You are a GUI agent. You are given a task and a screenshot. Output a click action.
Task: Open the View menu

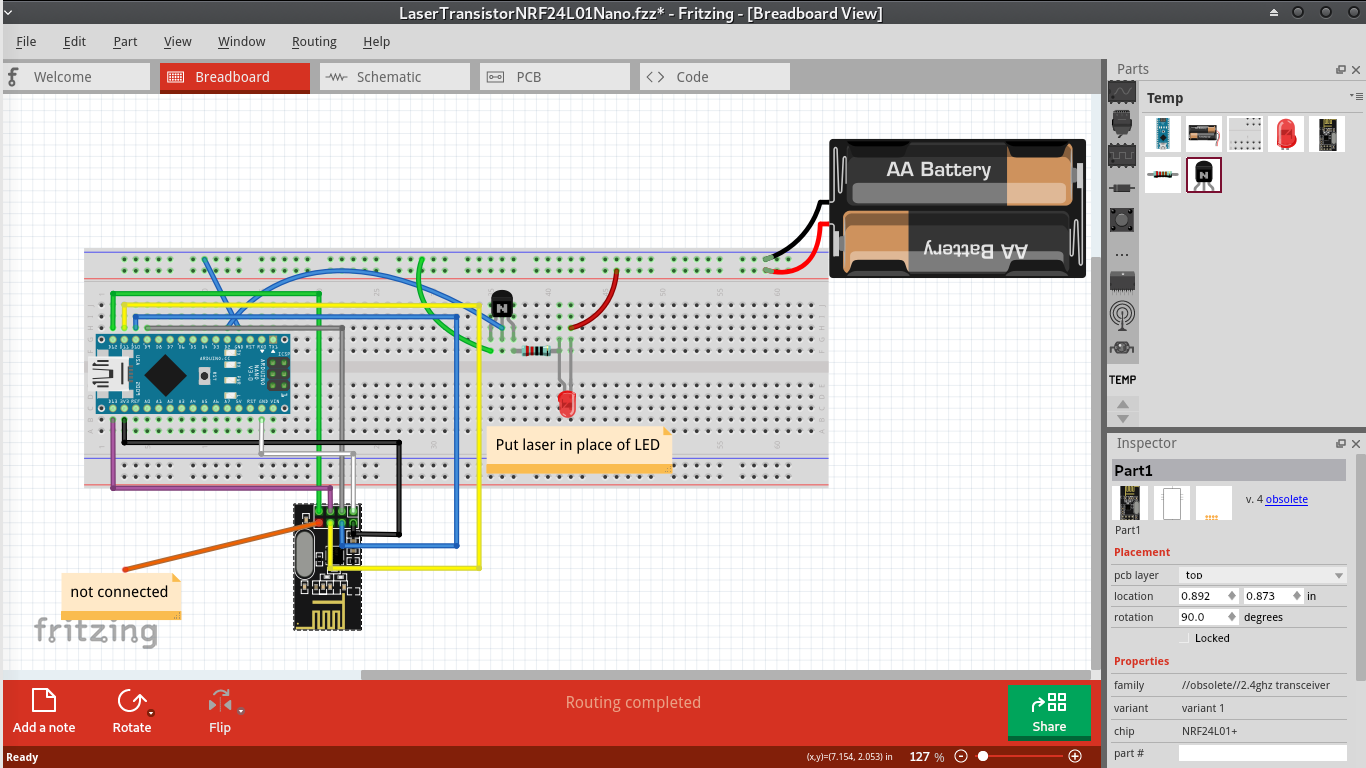[x=178, y=42]
